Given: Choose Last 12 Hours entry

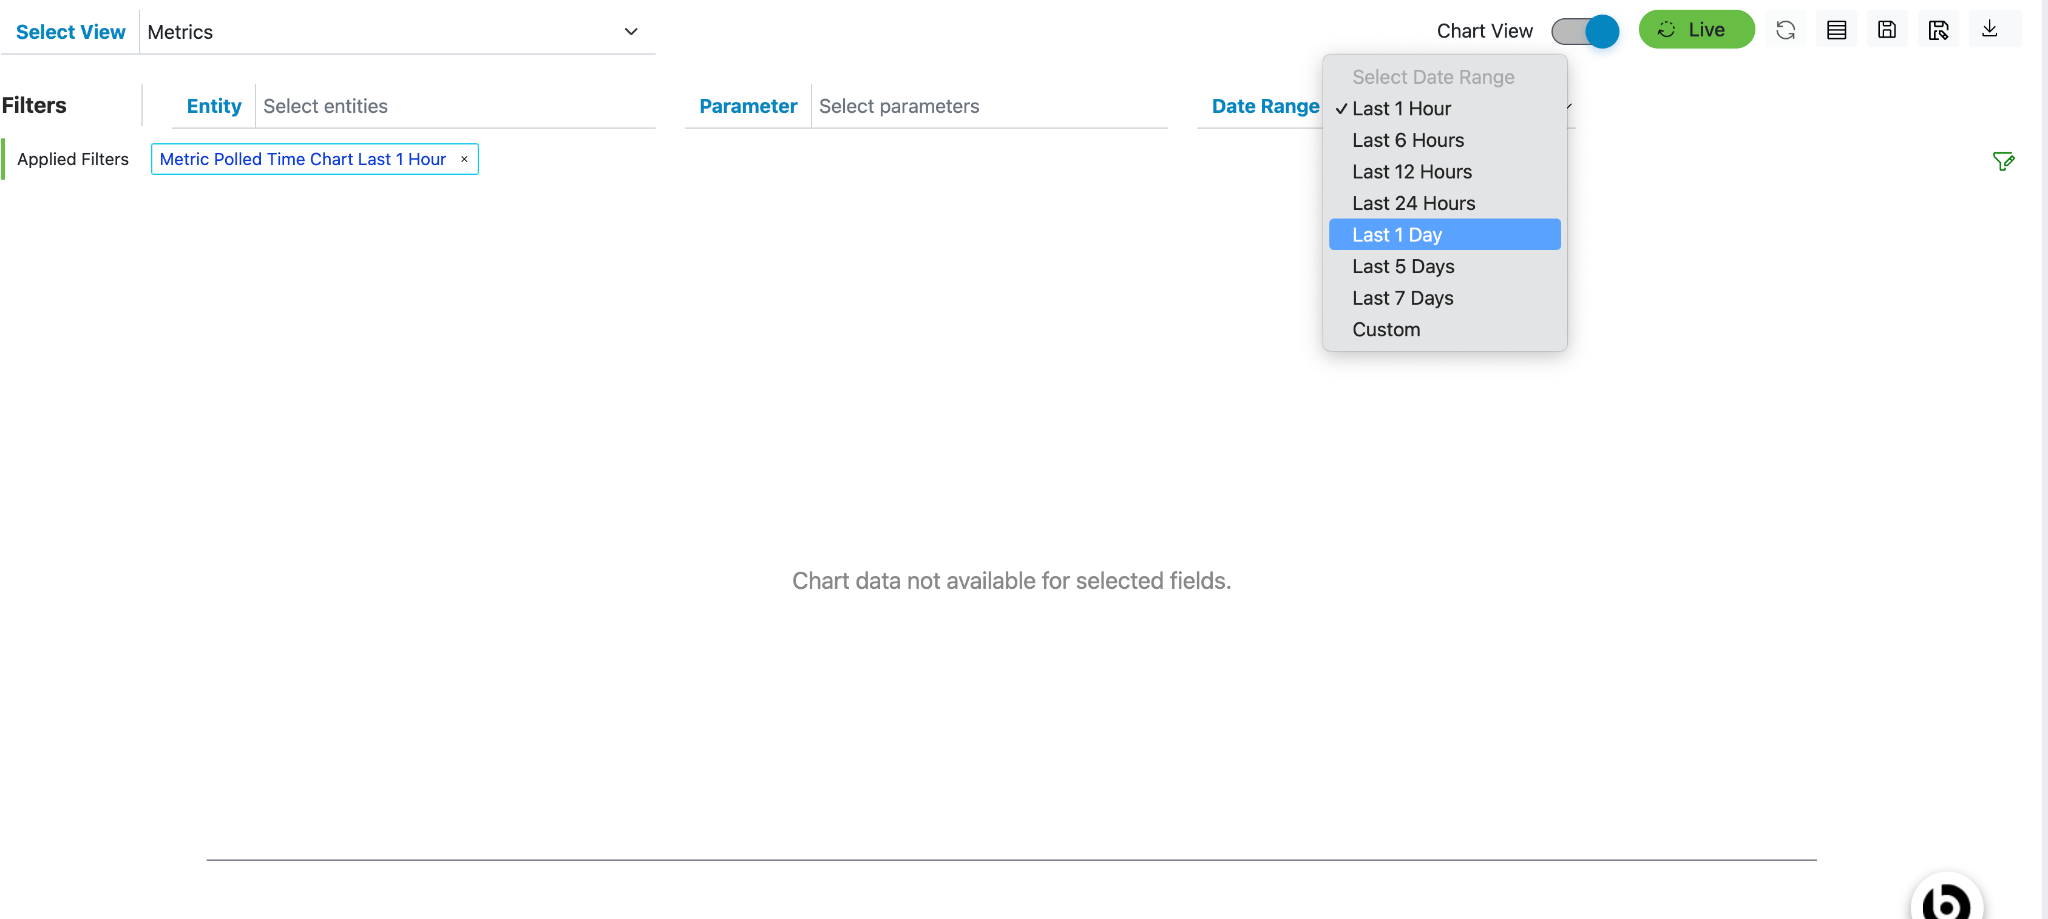Looking at the screenshot, I should 1412,172.
